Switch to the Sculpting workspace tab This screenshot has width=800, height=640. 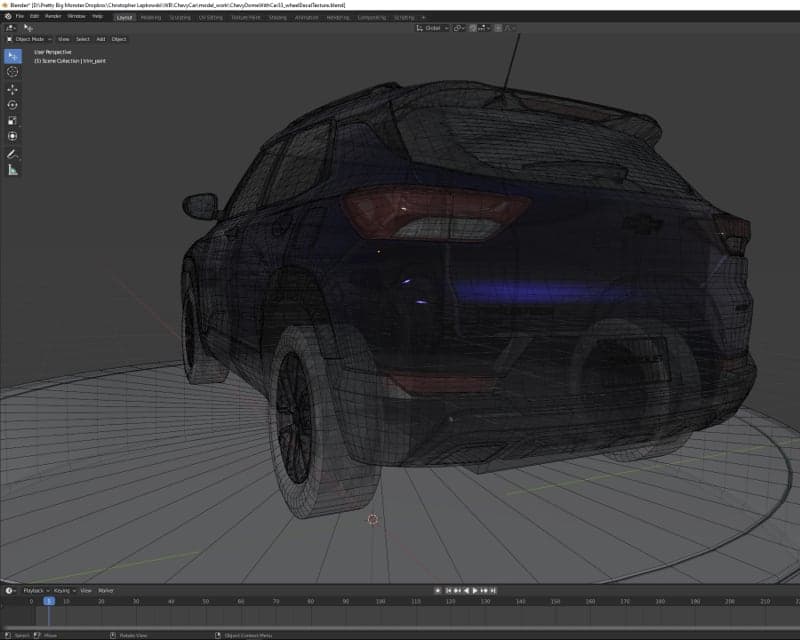click(x=180, y=17)
